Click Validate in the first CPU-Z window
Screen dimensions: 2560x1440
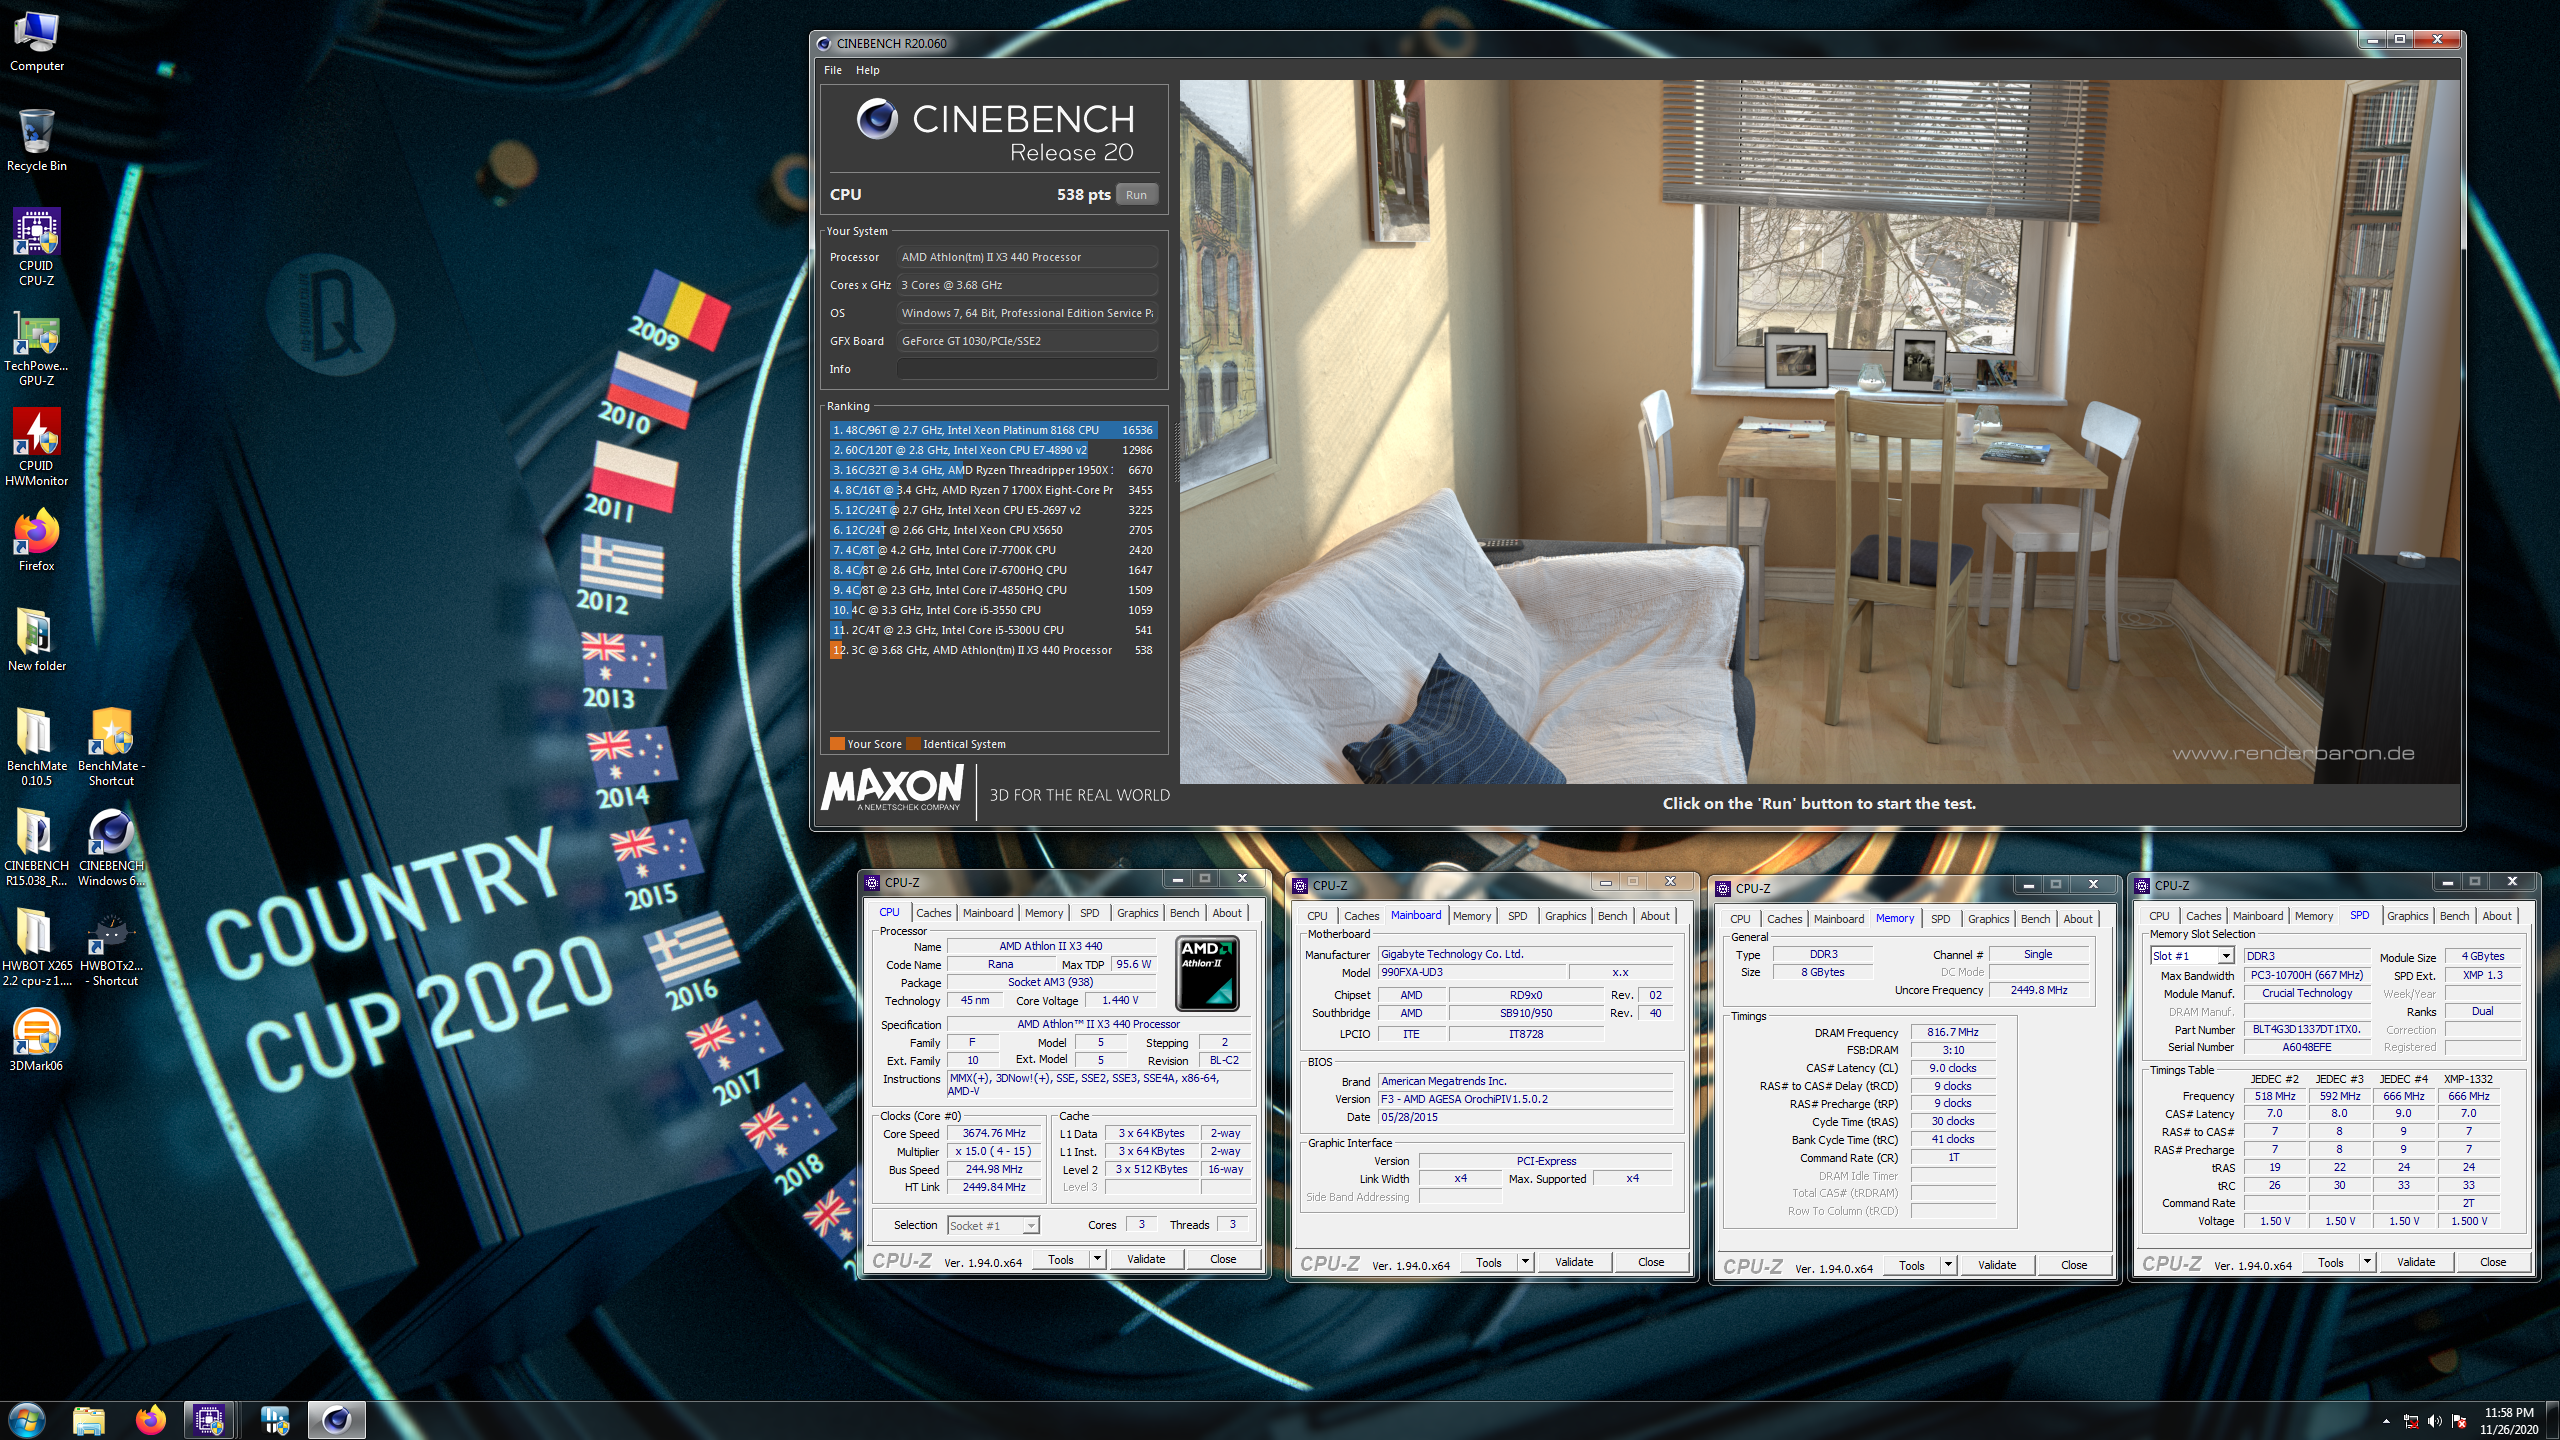[1146, 1260]
